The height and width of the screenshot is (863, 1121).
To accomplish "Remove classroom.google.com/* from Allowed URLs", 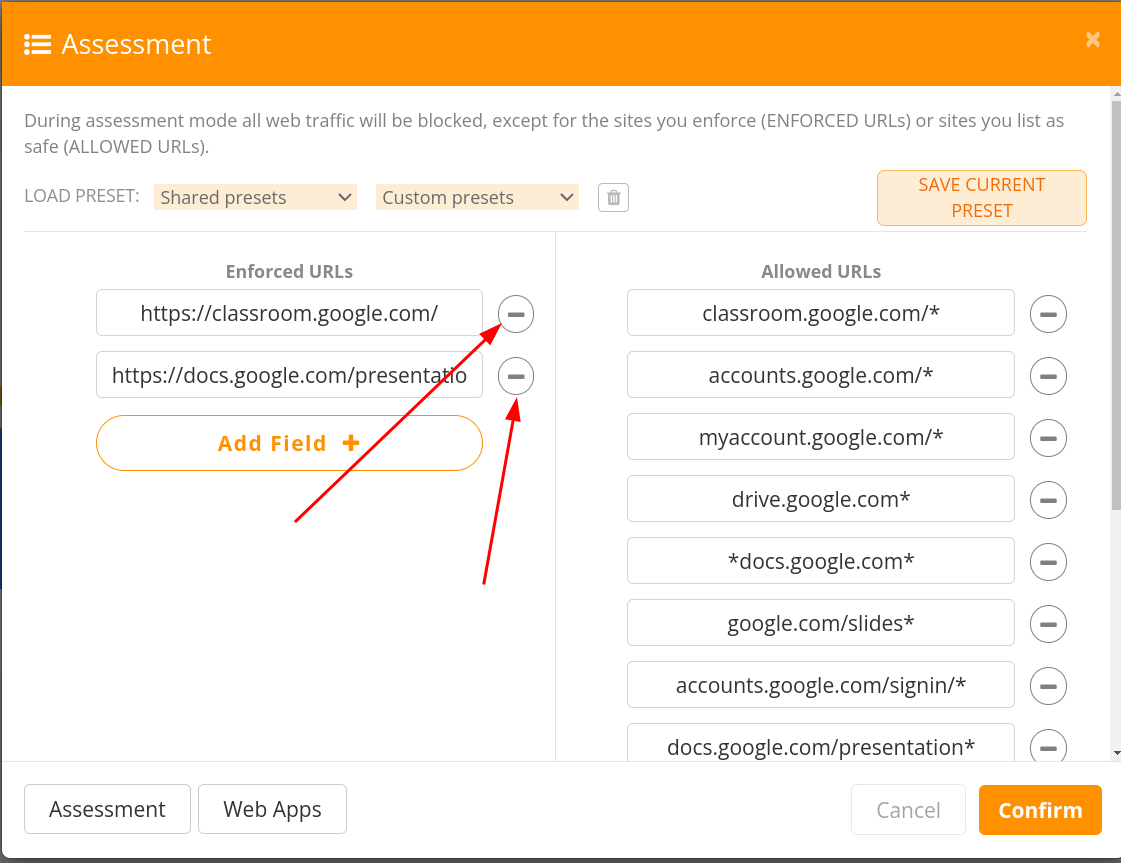I will pos(1048,314).
